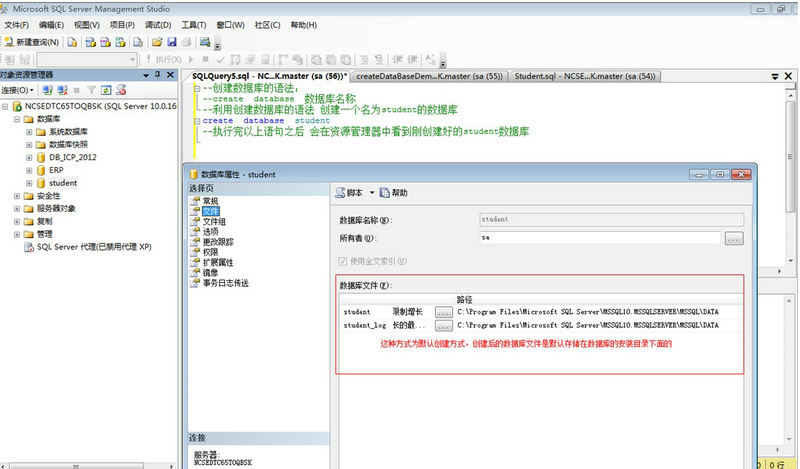Select the 常规 (General) page
800x469 pixels.
point(210,201)
